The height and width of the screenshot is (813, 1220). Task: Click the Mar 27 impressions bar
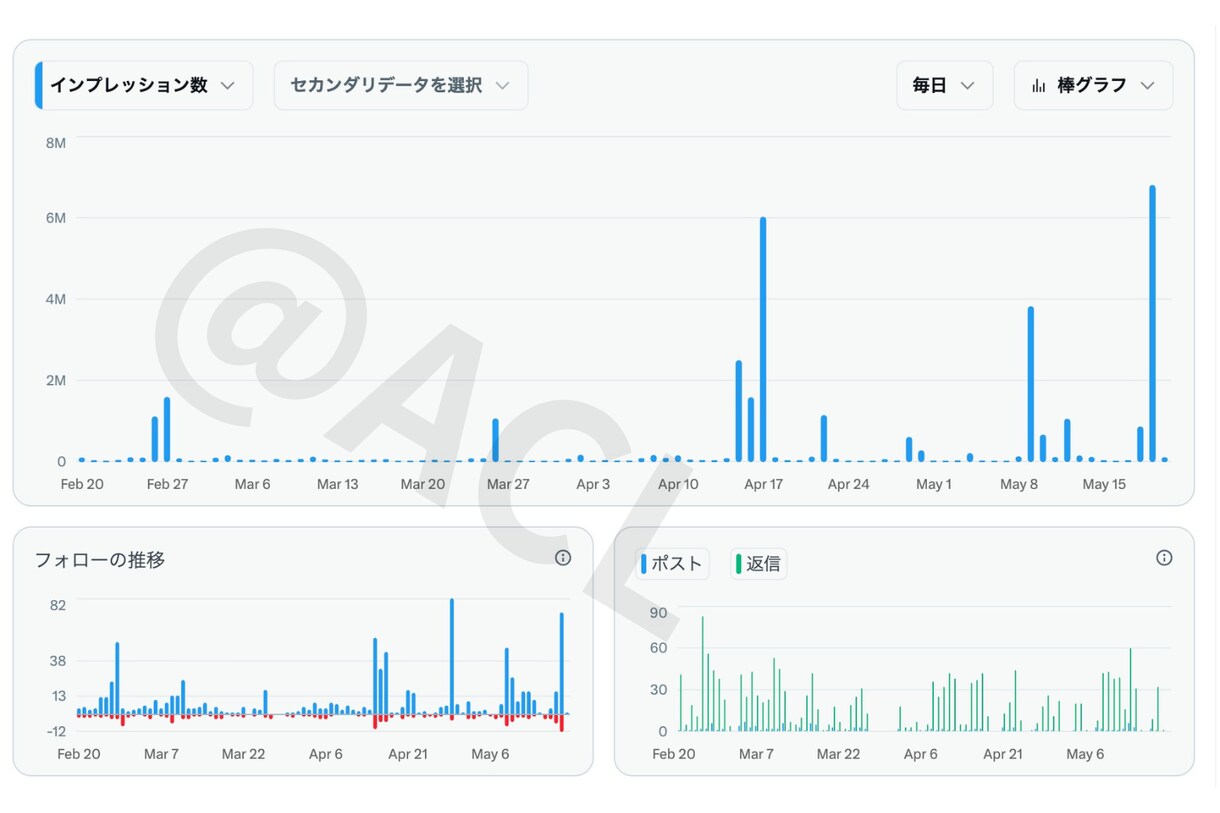coord(495,440)
